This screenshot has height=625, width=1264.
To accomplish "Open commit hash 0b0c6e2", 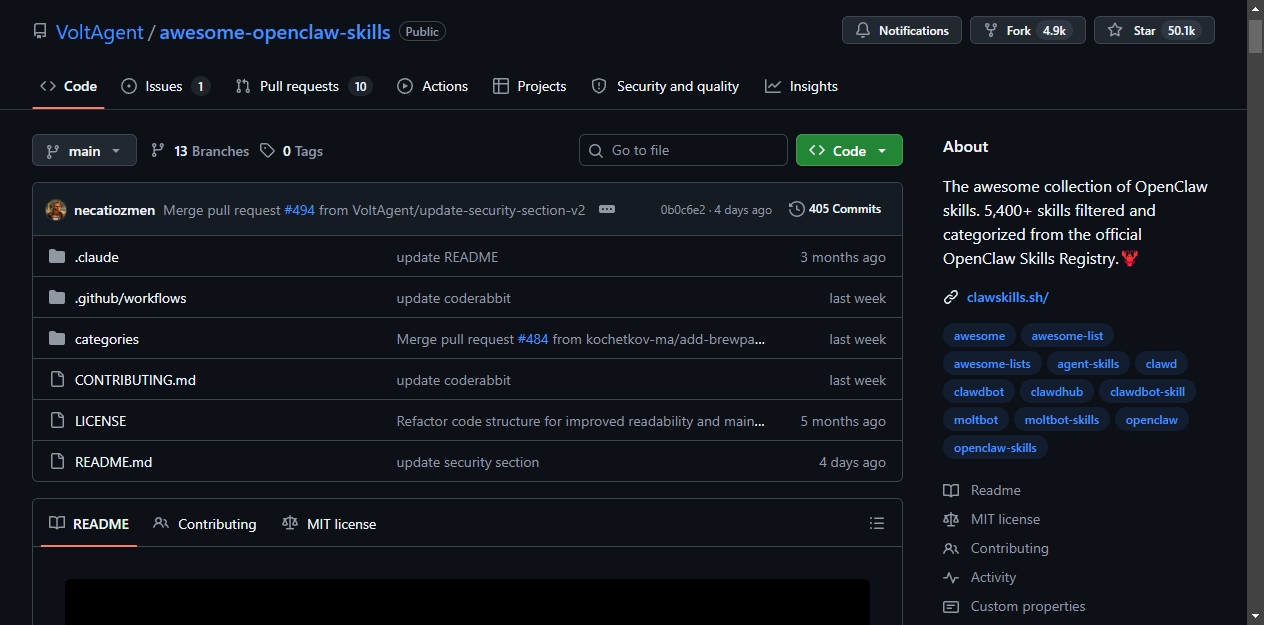I will pyautogui.click(x=683, y=210).
